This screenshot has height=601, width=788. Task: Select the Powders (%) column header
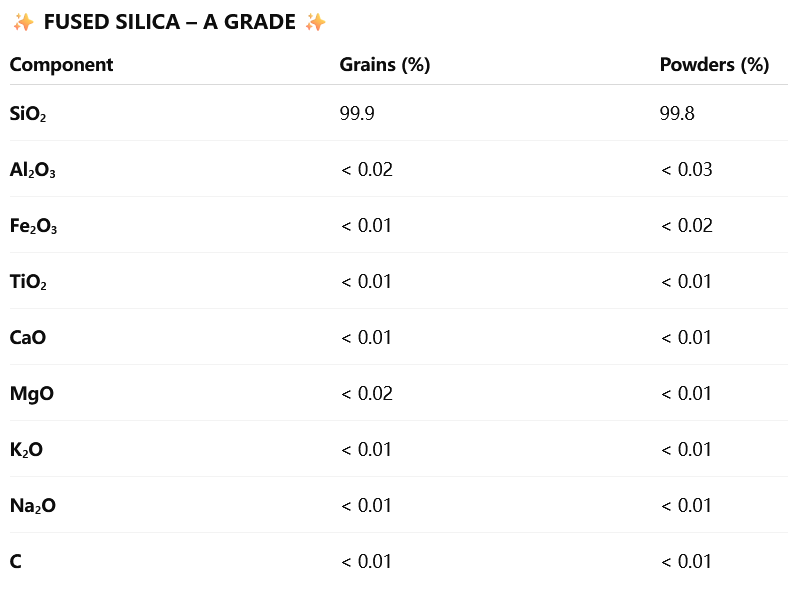click(714, 65)
